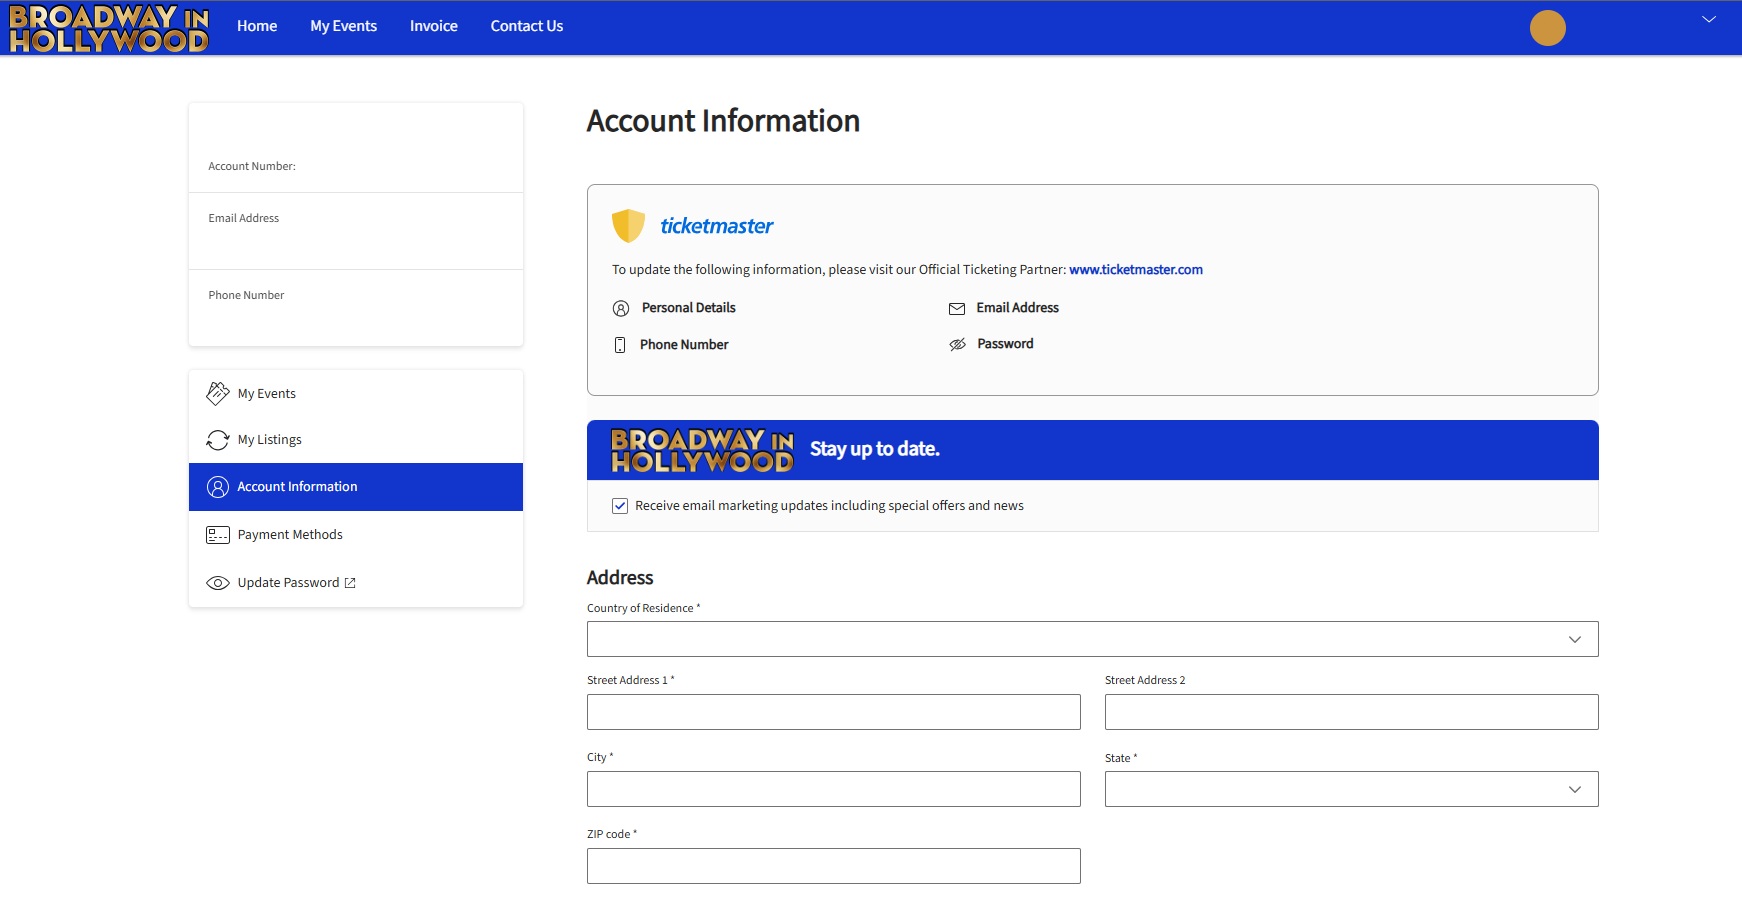Click the Ticketmaster yellow shield icon
The image size is (1742, 923).
coord(628,226)
